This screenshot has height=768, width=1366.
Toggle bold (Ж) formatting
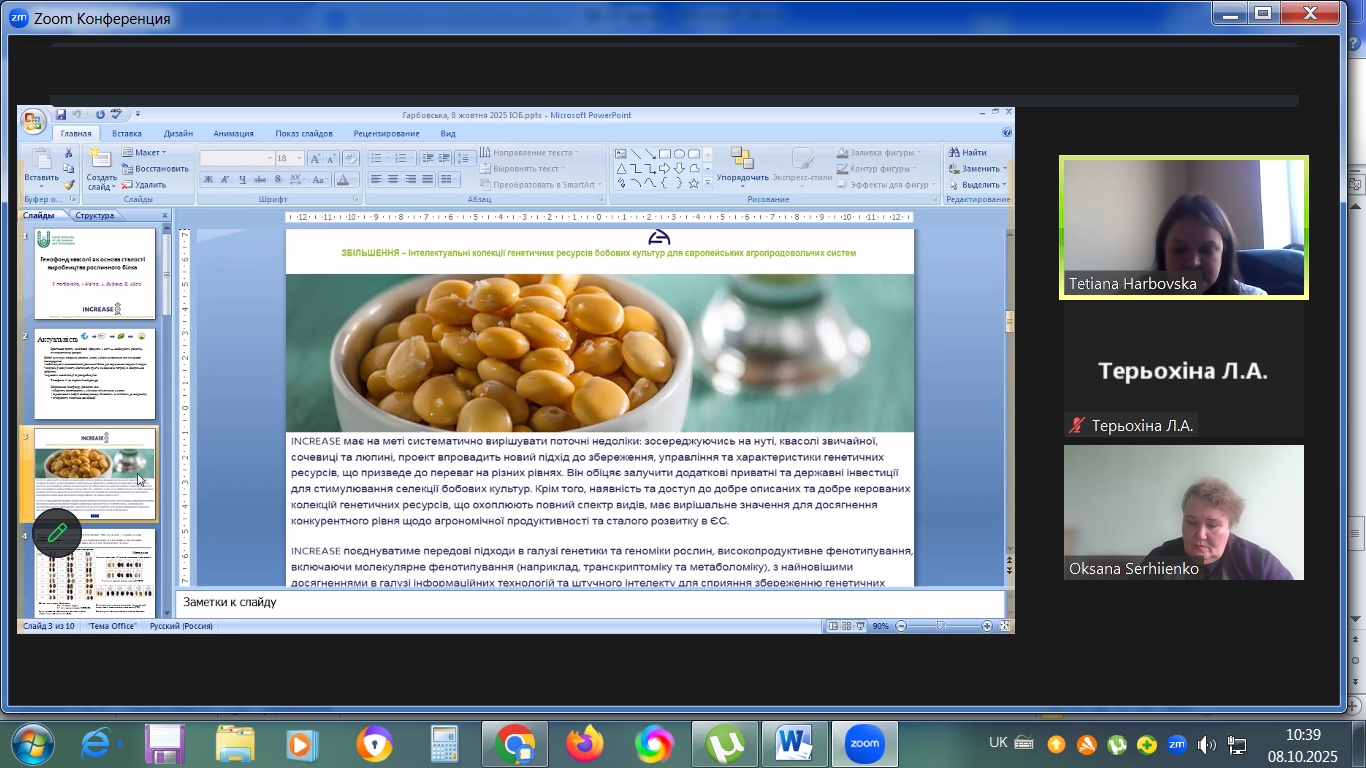[x=208, y=180]
